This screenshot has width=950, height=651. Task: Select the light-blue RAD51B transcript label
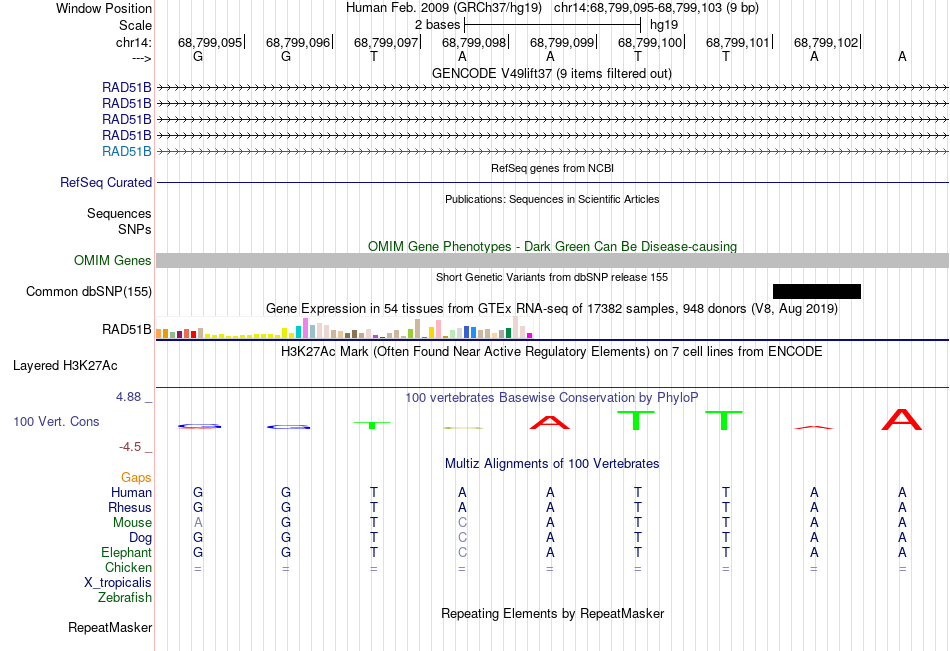click(127, 152)
